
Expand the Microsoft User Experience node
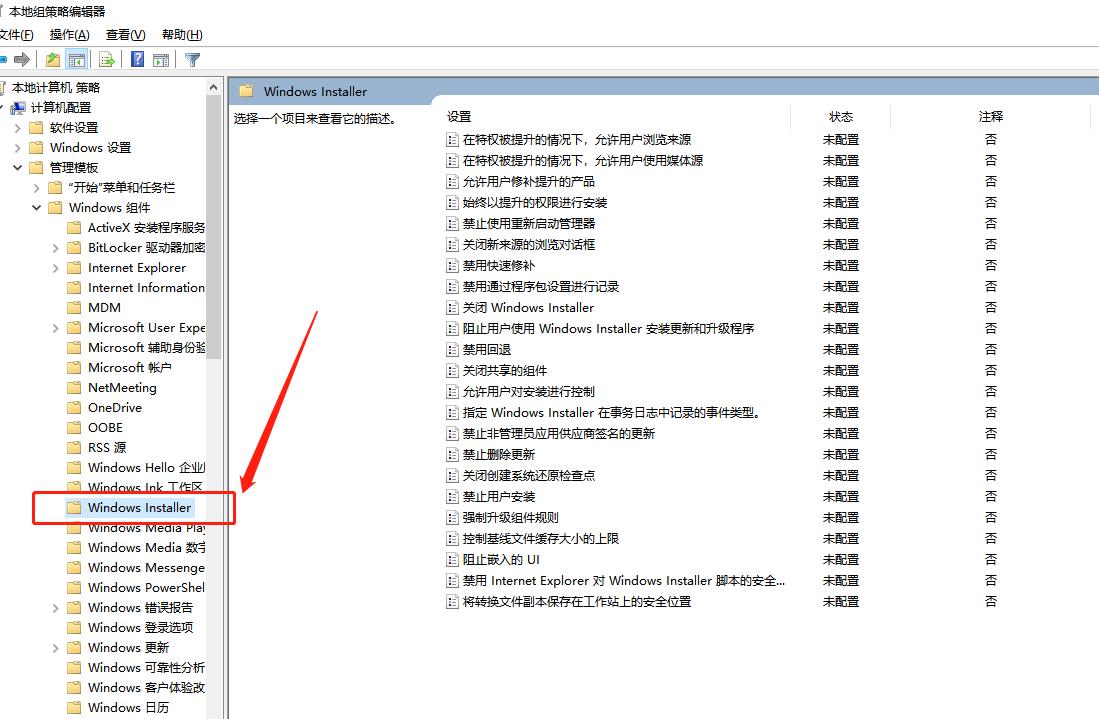point(55,328)
